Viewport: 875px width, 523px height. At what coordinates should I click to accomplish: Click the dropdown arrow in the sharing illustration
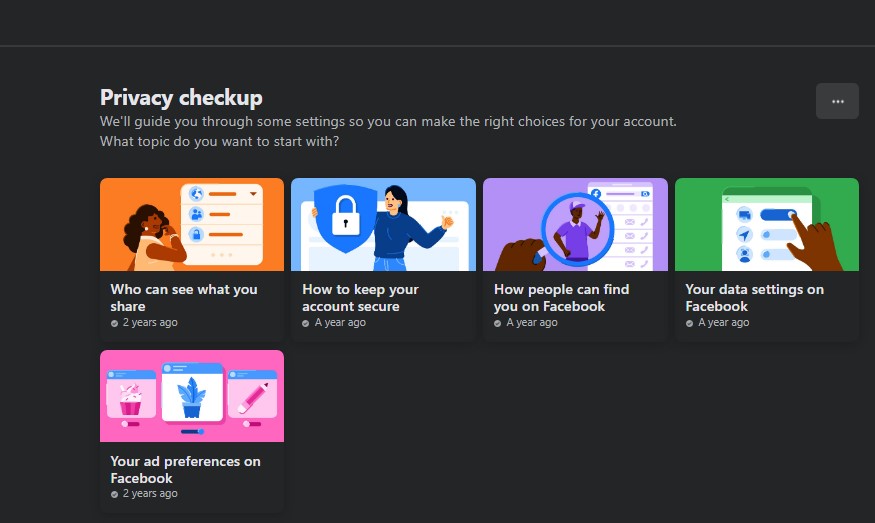click(253, 193)
